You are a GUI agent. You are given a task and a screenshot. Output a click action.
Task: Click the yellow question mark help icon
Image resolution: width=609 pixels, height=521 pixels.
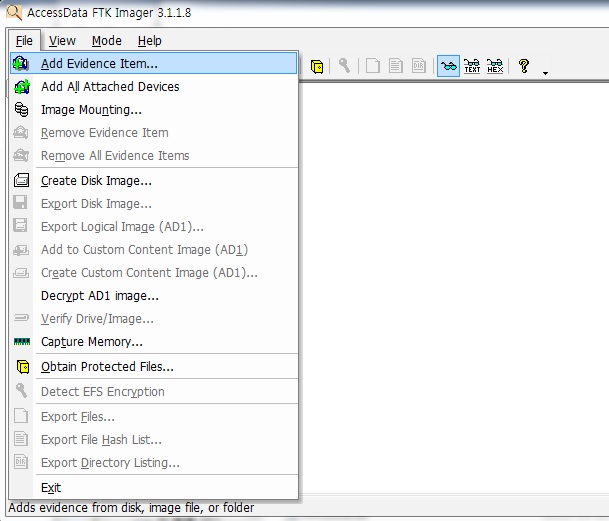click(x=524, y=66)
